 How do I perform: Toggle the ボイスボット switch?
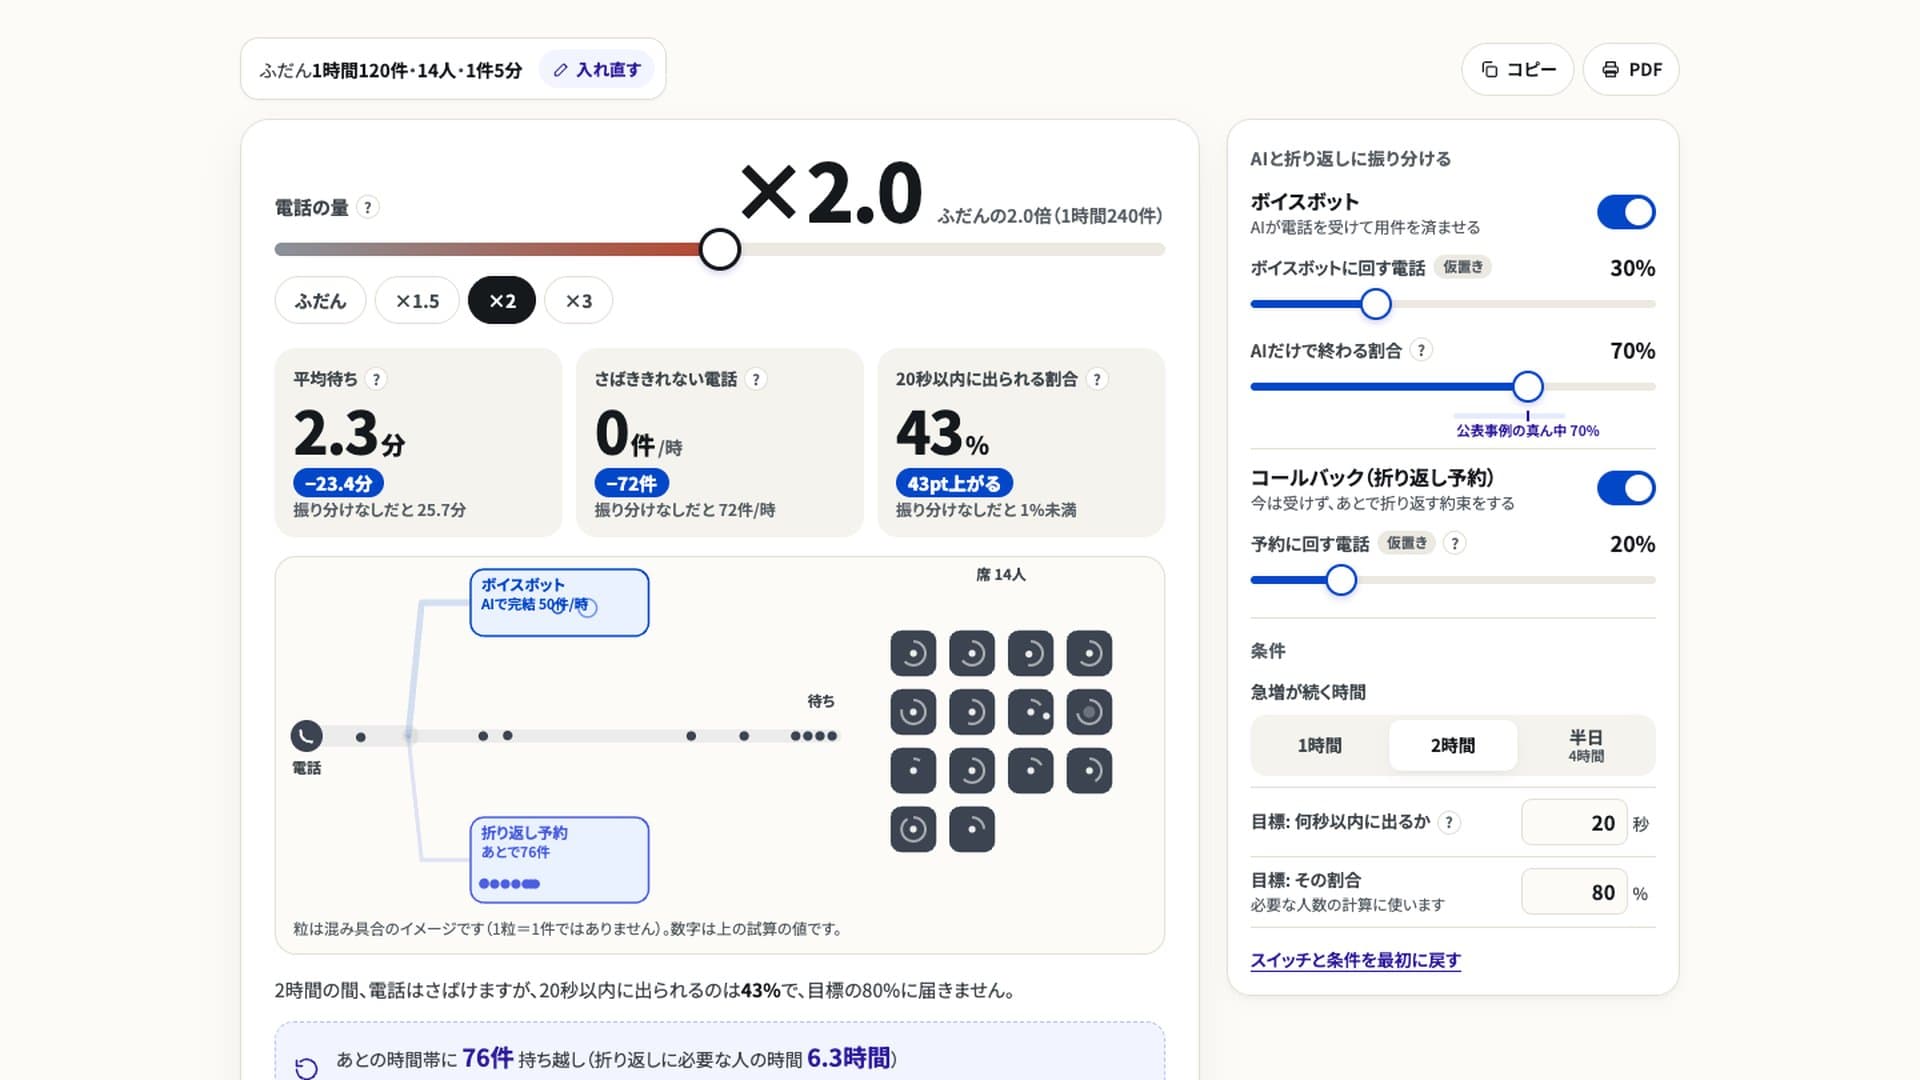(1626, 212)
